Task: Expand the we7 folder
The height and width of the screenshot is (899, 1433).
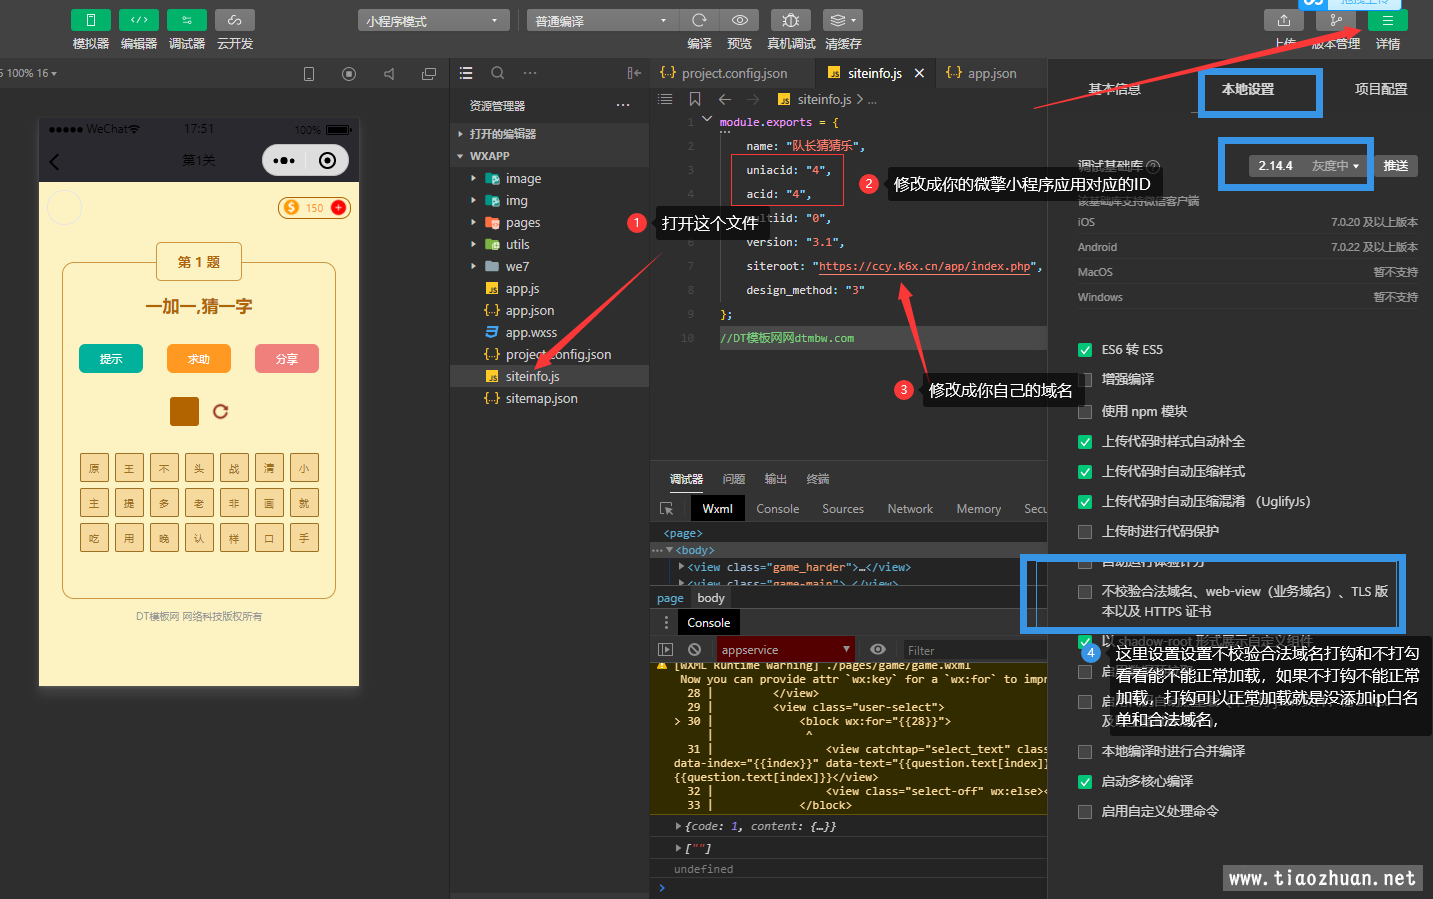Action: pyautogui.click(x=474, y=266)
